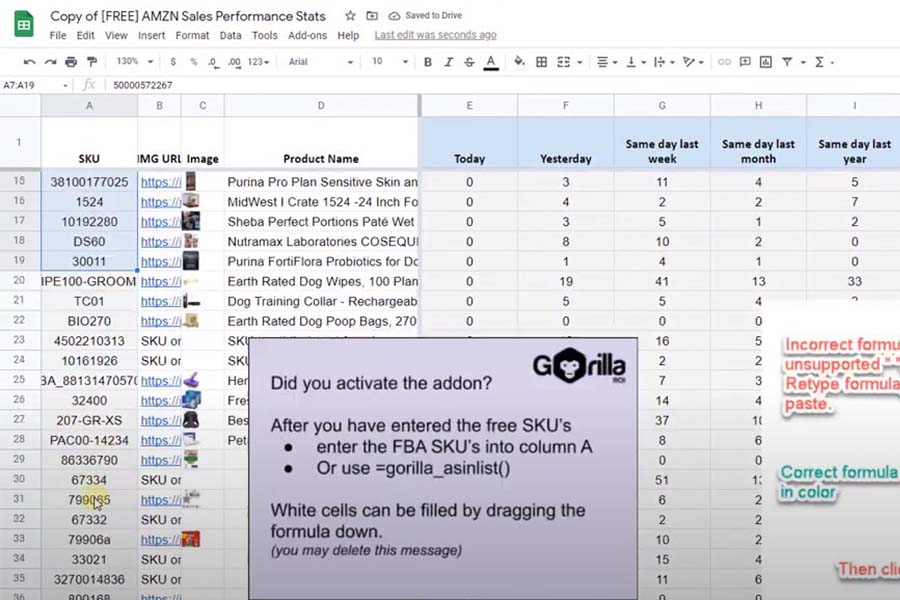This screenshot has height=600, width=900.
Task: Open the File menu
Action: tap(58, 36)
